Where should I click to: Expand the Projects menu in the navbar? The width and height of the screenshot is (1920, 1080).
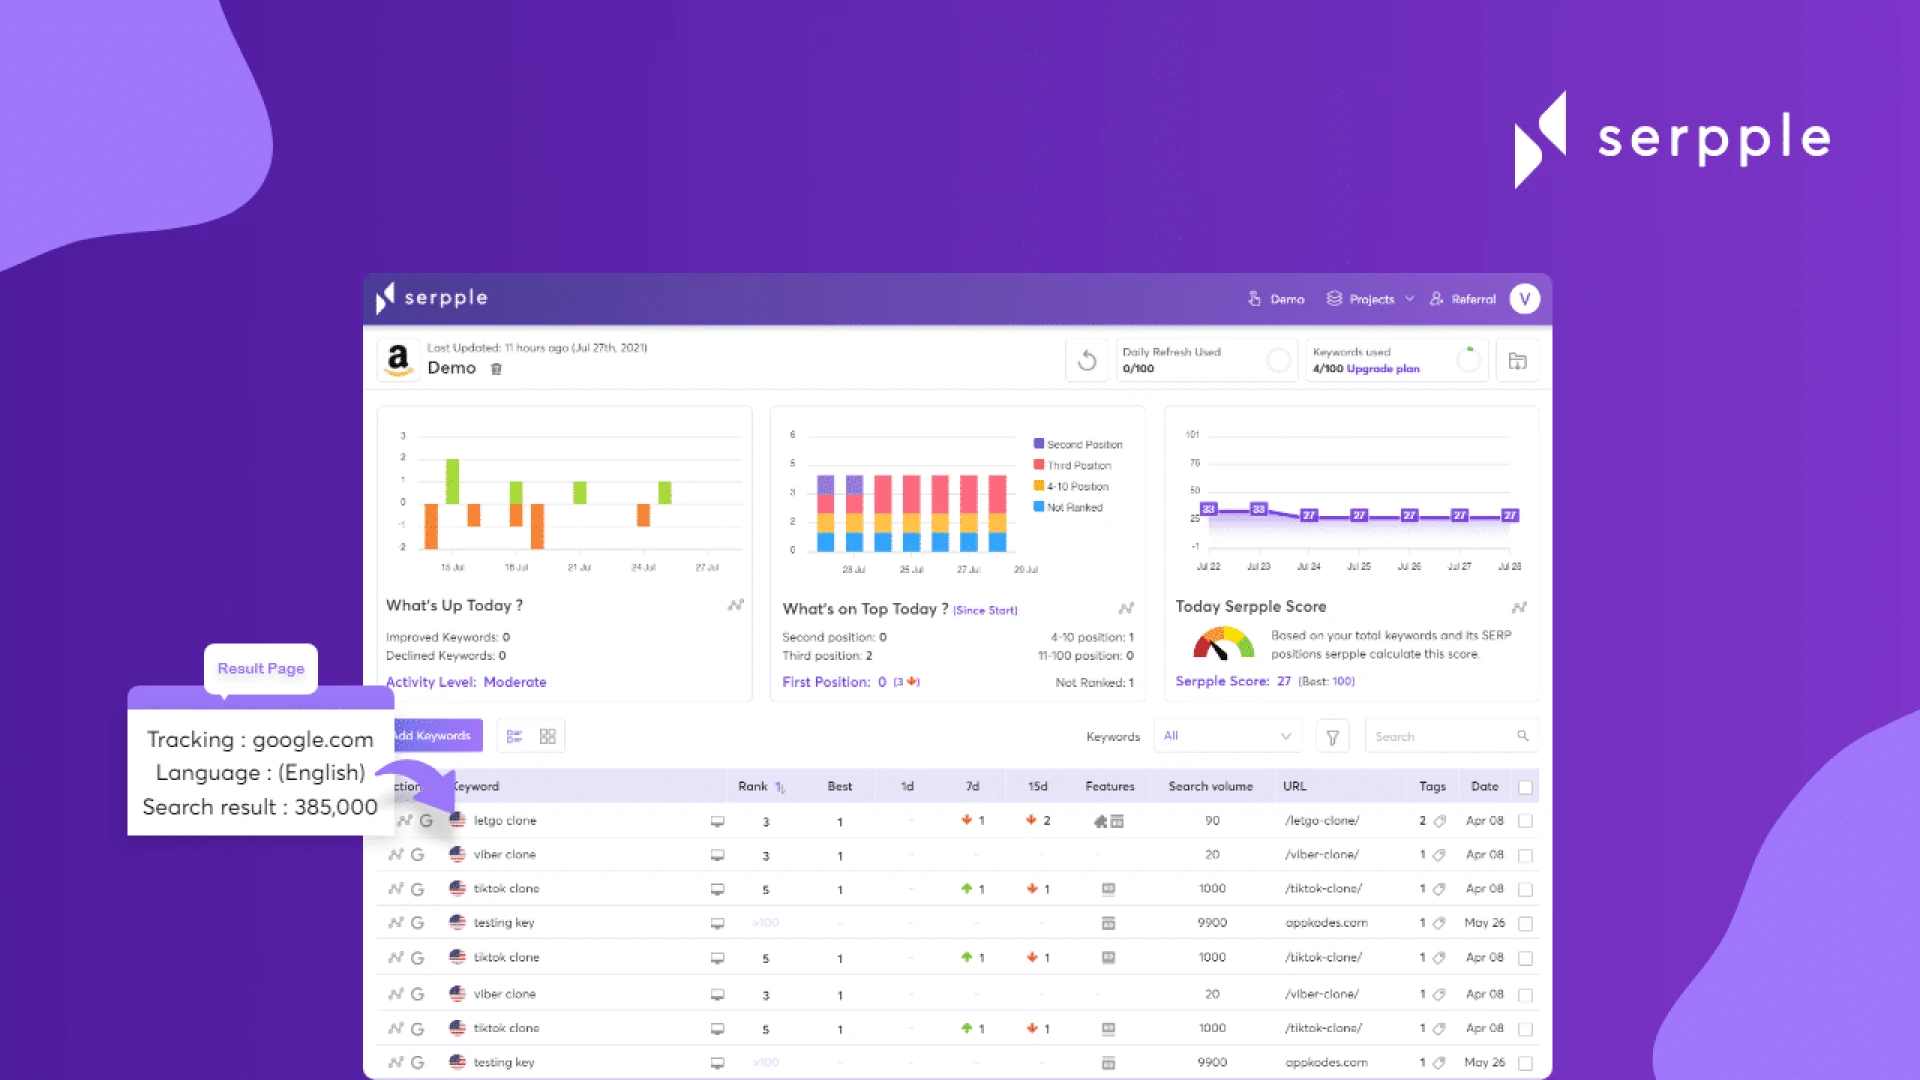click(1372, 299)
